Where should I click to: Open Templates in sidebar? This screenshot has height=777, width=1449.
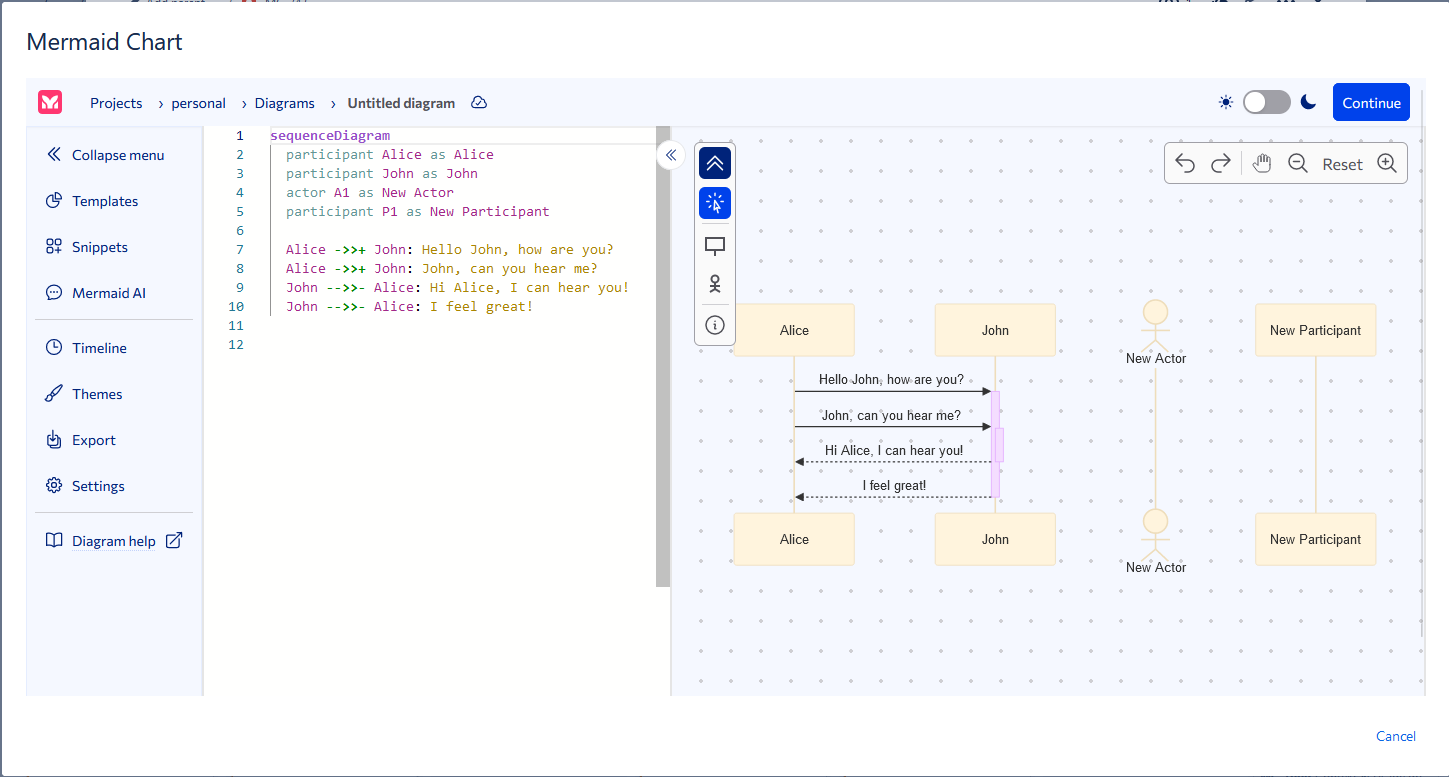pos(92,201)
